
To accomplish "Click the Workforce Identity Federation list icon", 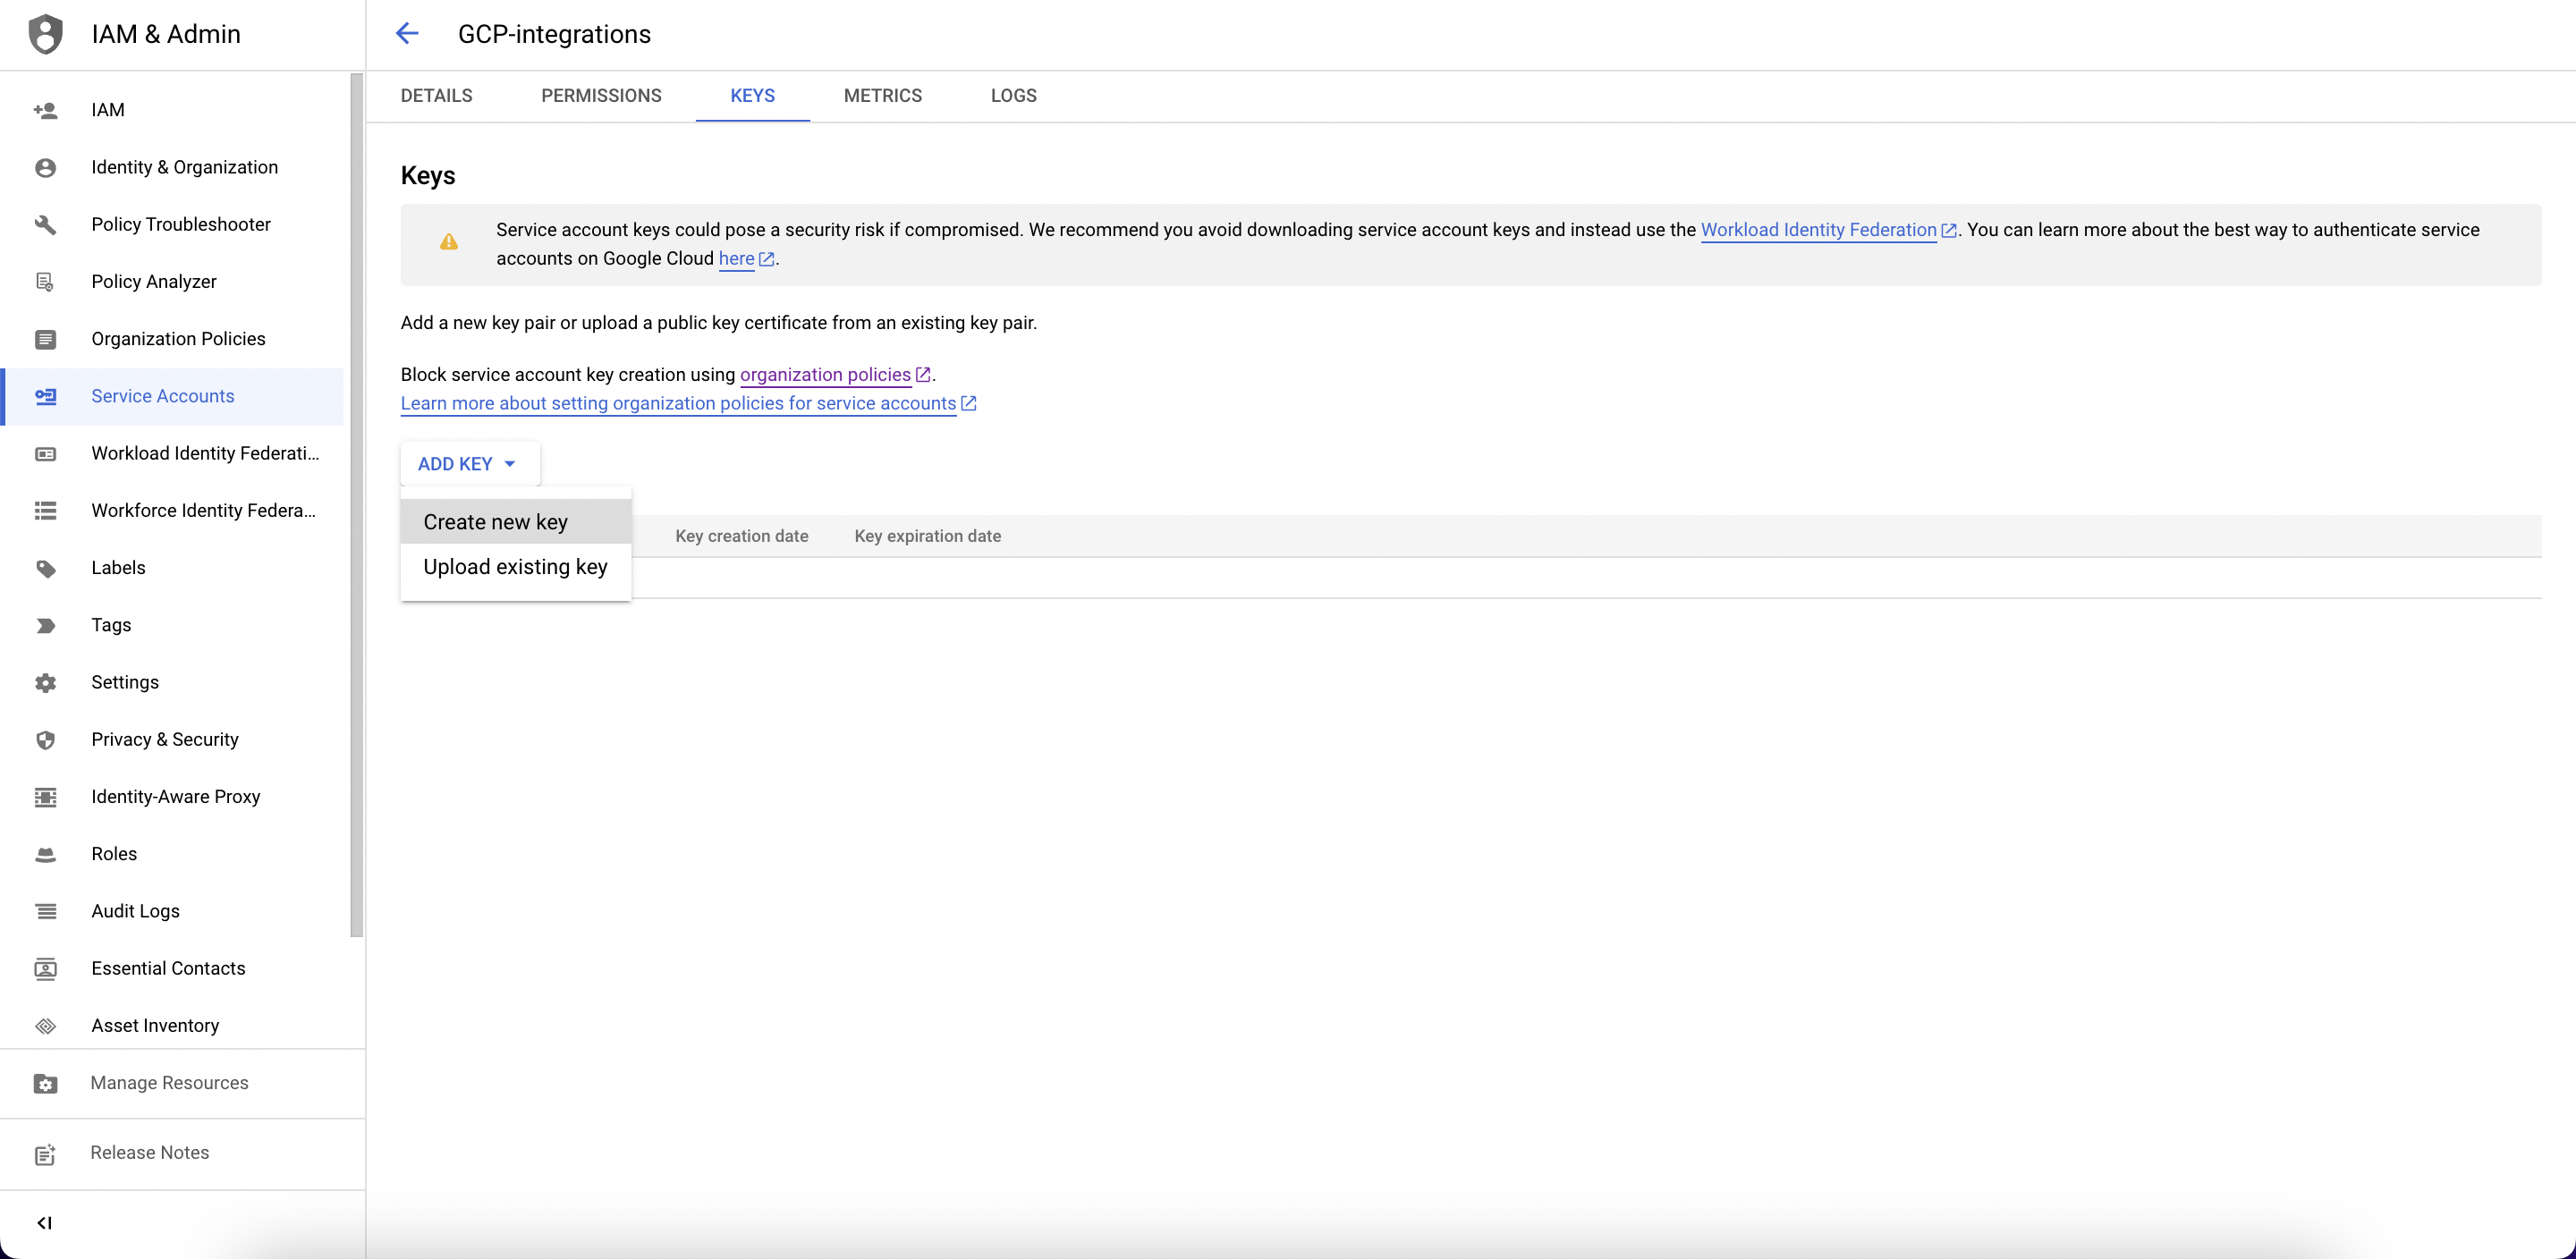I will [x=45, y=511].
